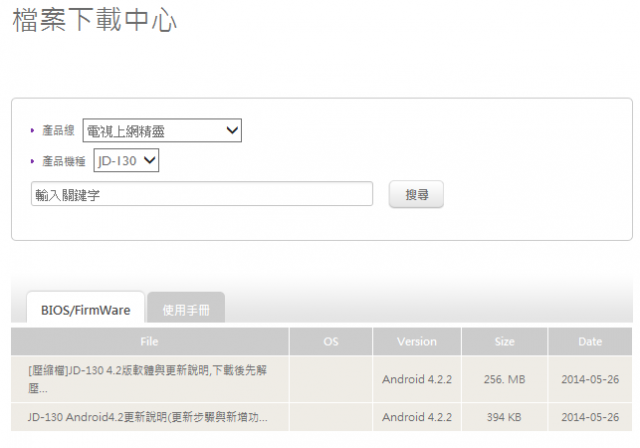This screenshot has width=640, height=448.
Task: Click the File column header
Action: tap(149, 342)
